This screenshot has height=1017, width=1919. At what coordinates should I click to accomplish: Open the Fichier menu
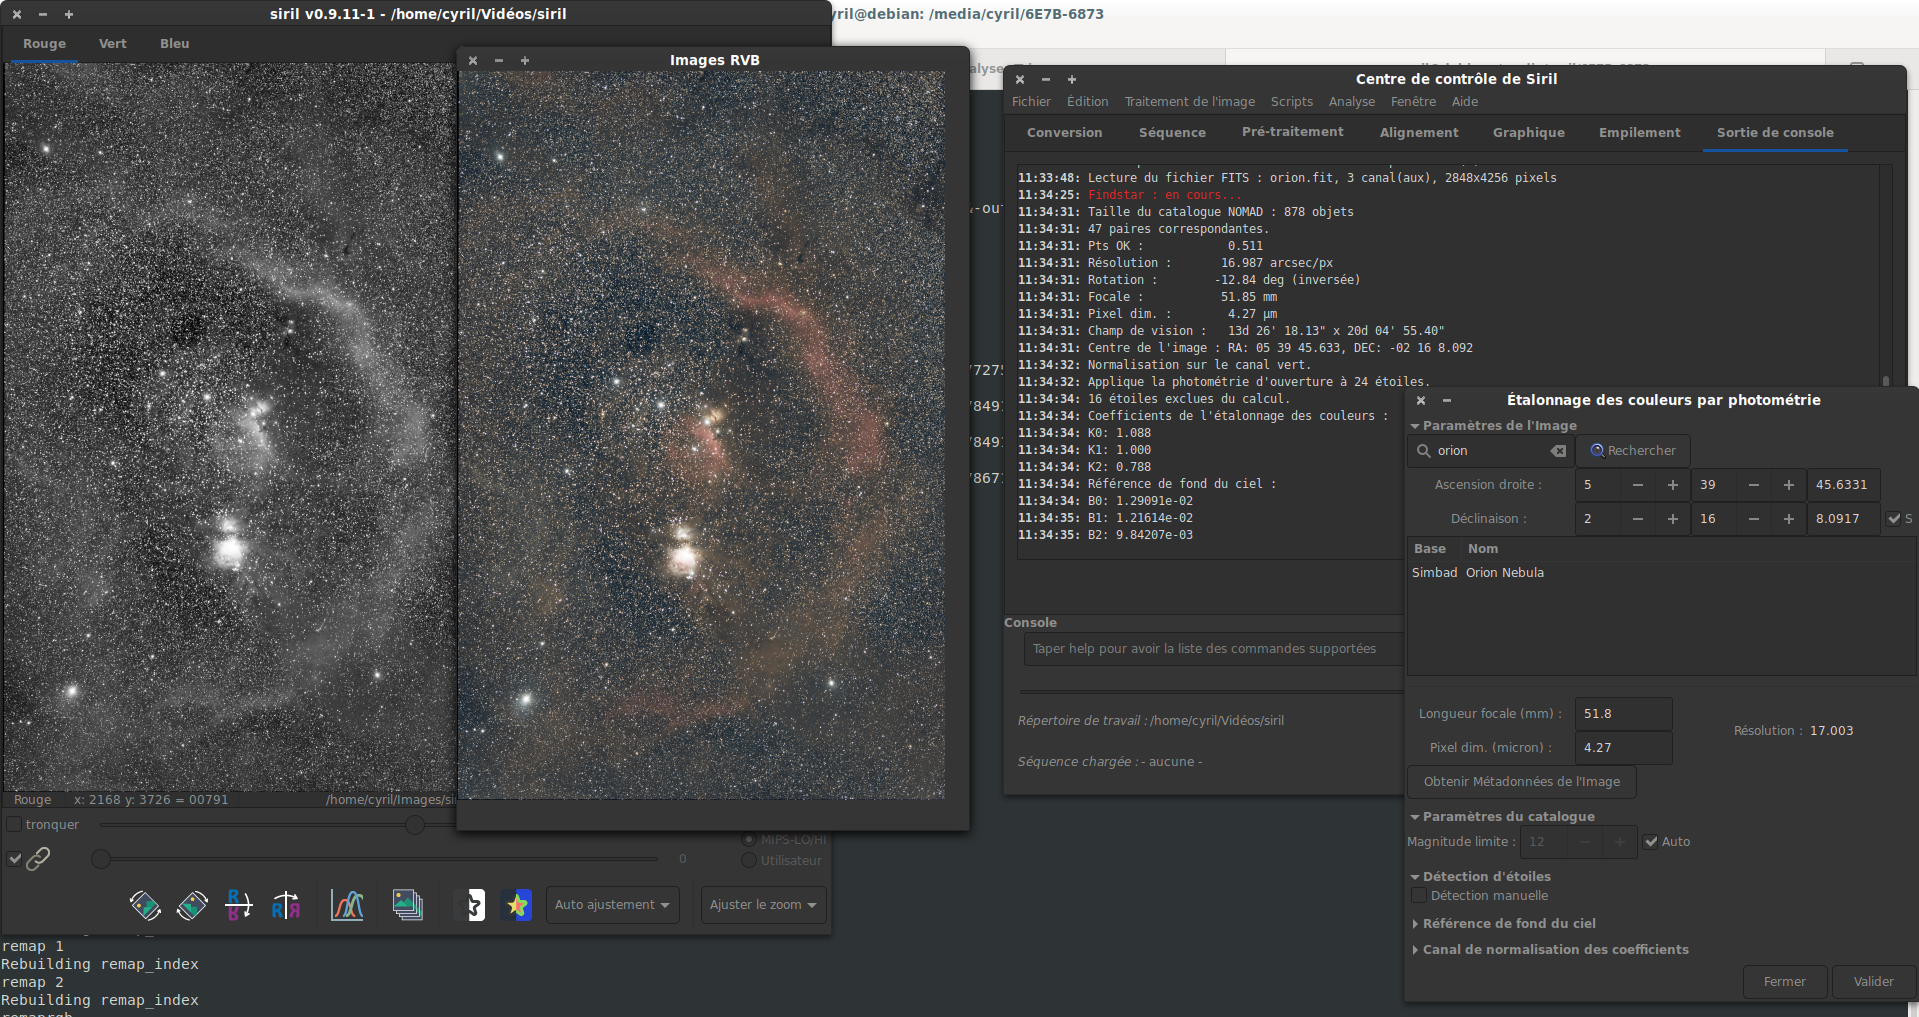(x=1031, y=102)
